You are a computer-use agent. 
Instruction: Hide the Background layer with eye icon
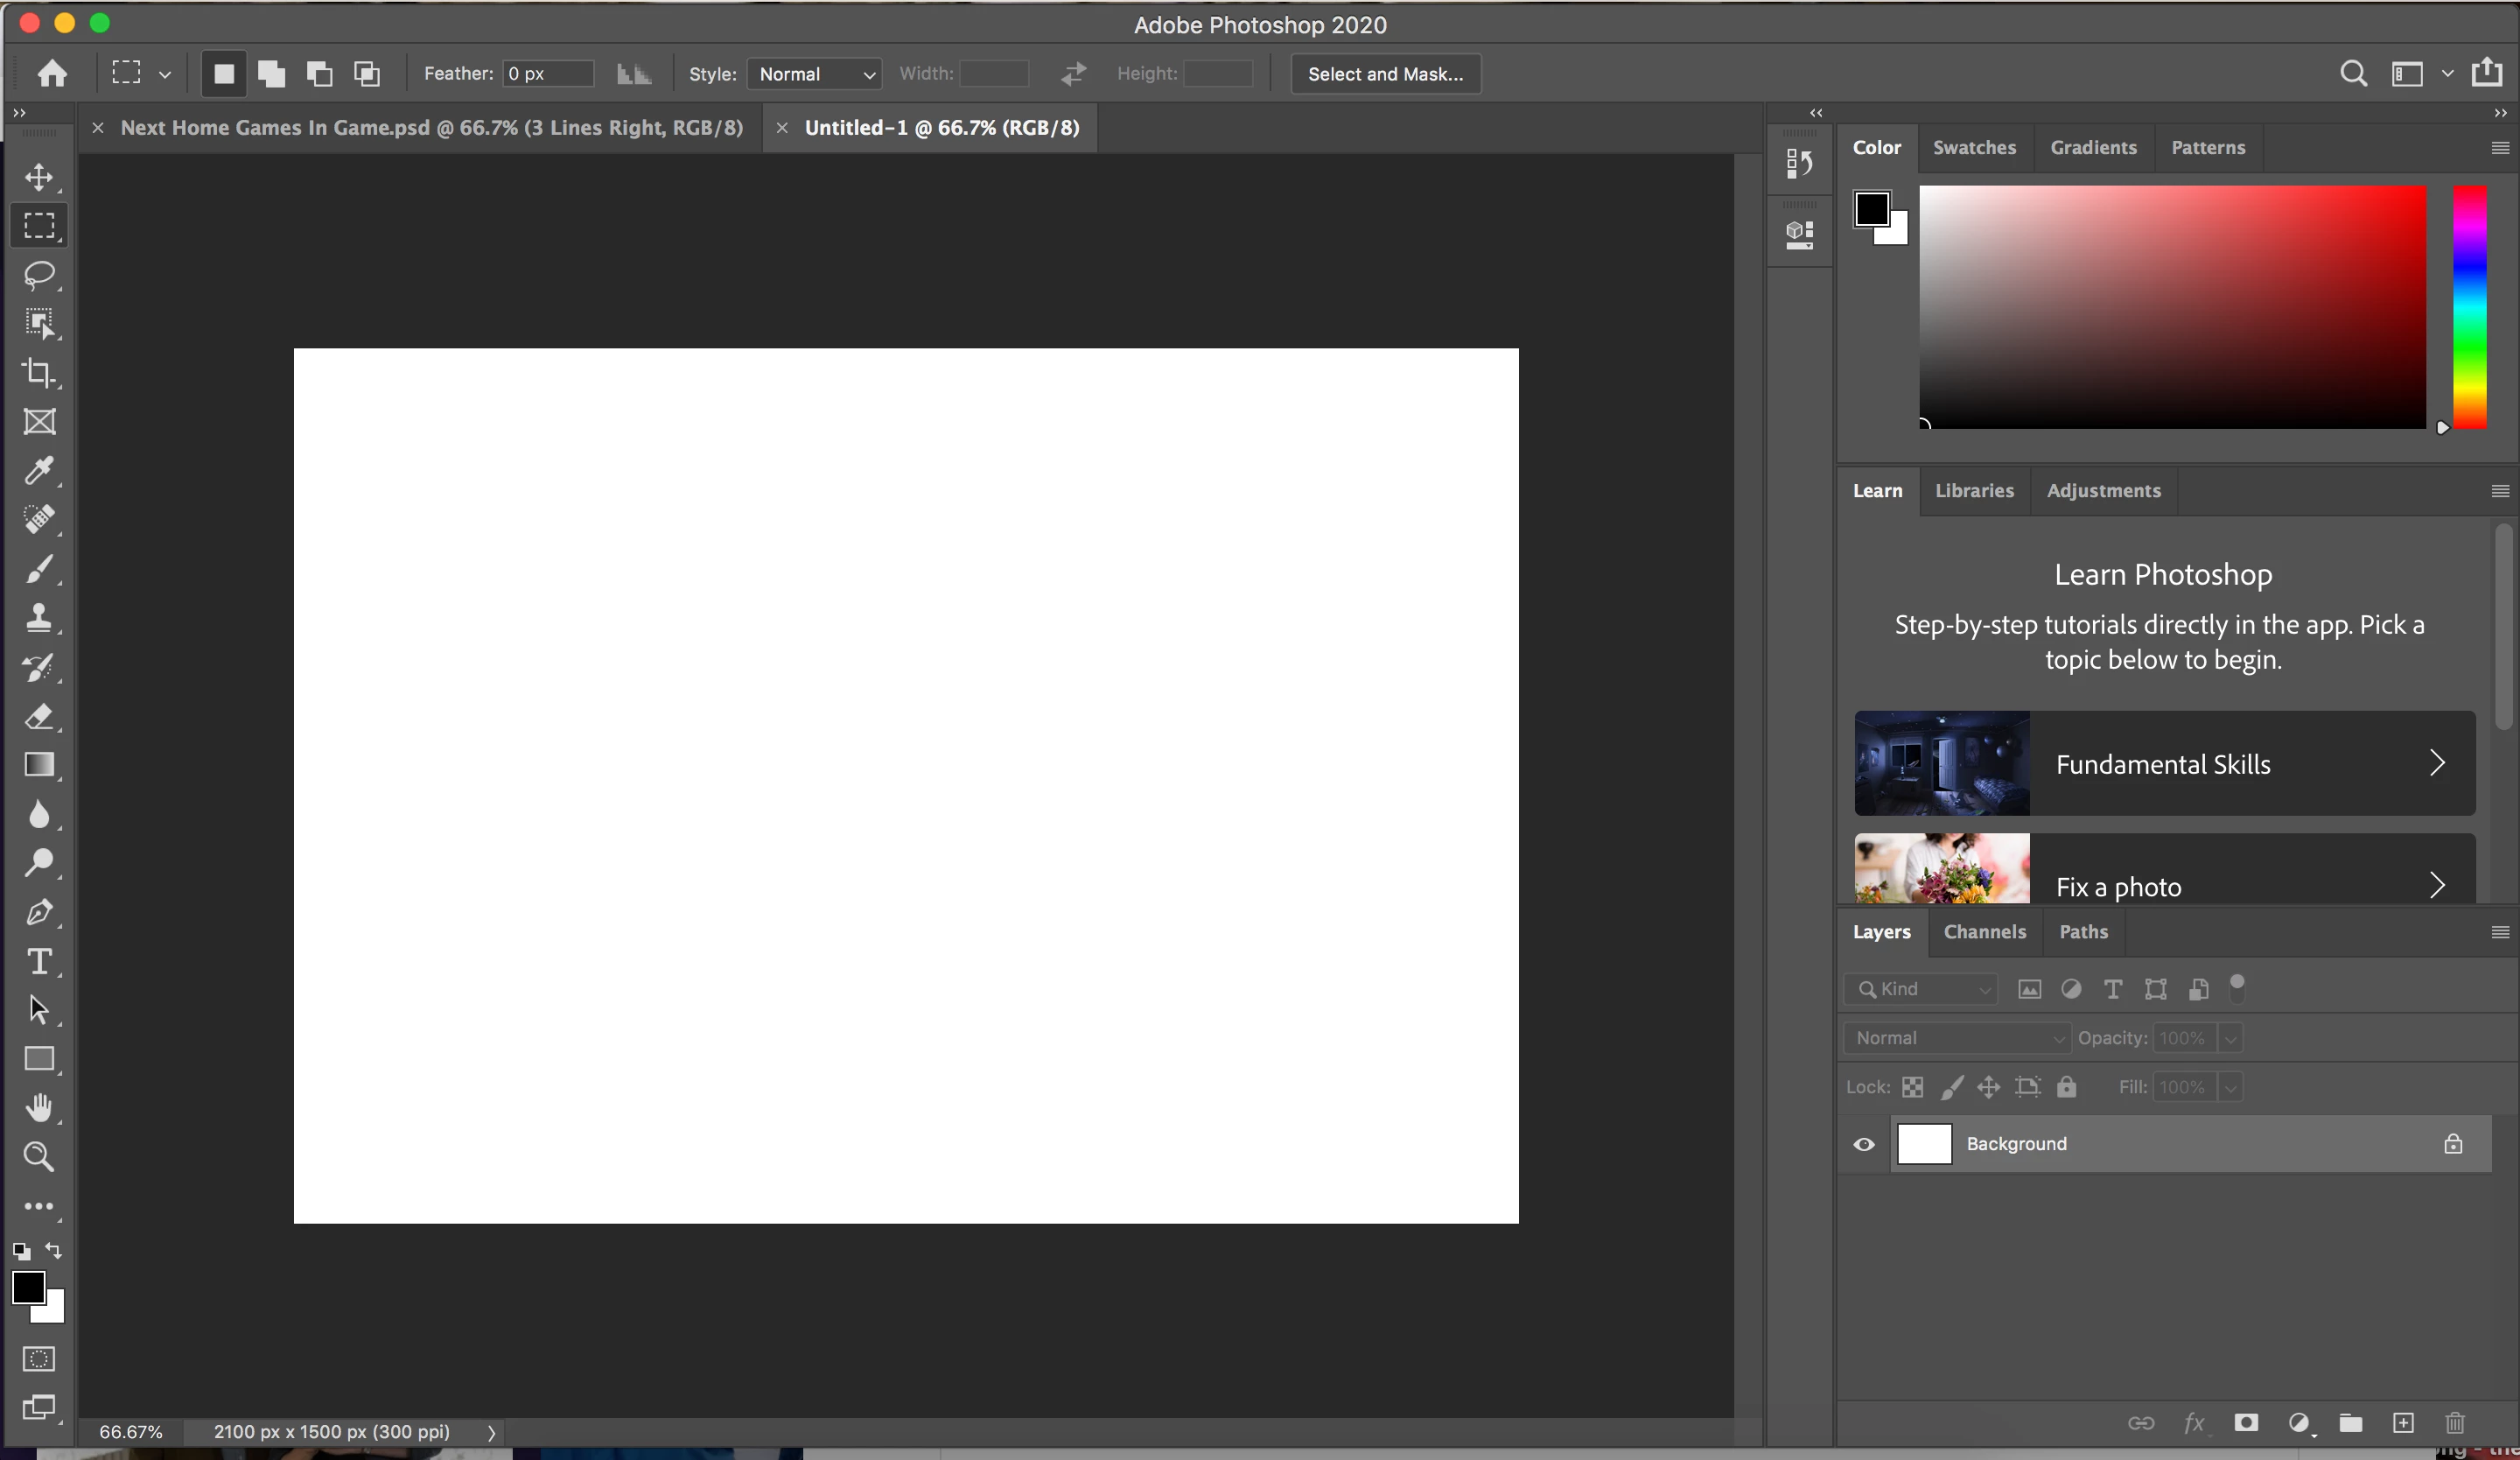1864,1144
